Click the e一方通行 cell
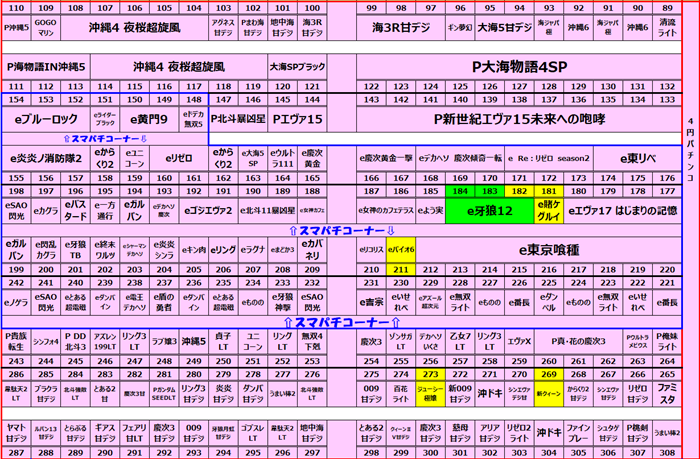700x459 pixels. (105, 211)
